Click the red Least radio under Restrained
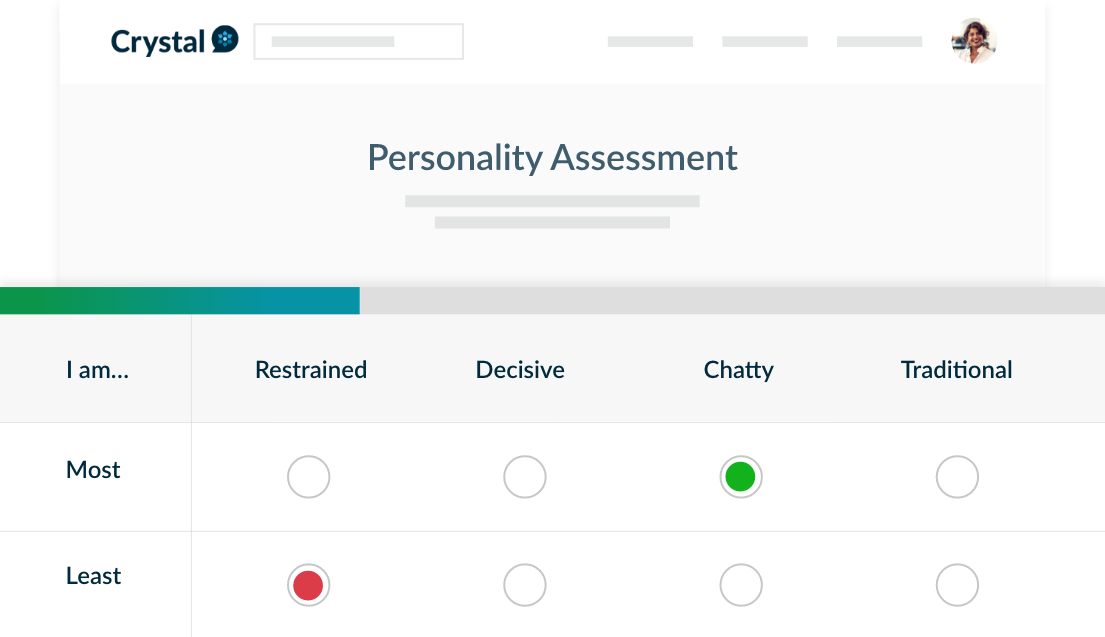The width and height of the screenshot is (1105, 637). pos(309,585)
